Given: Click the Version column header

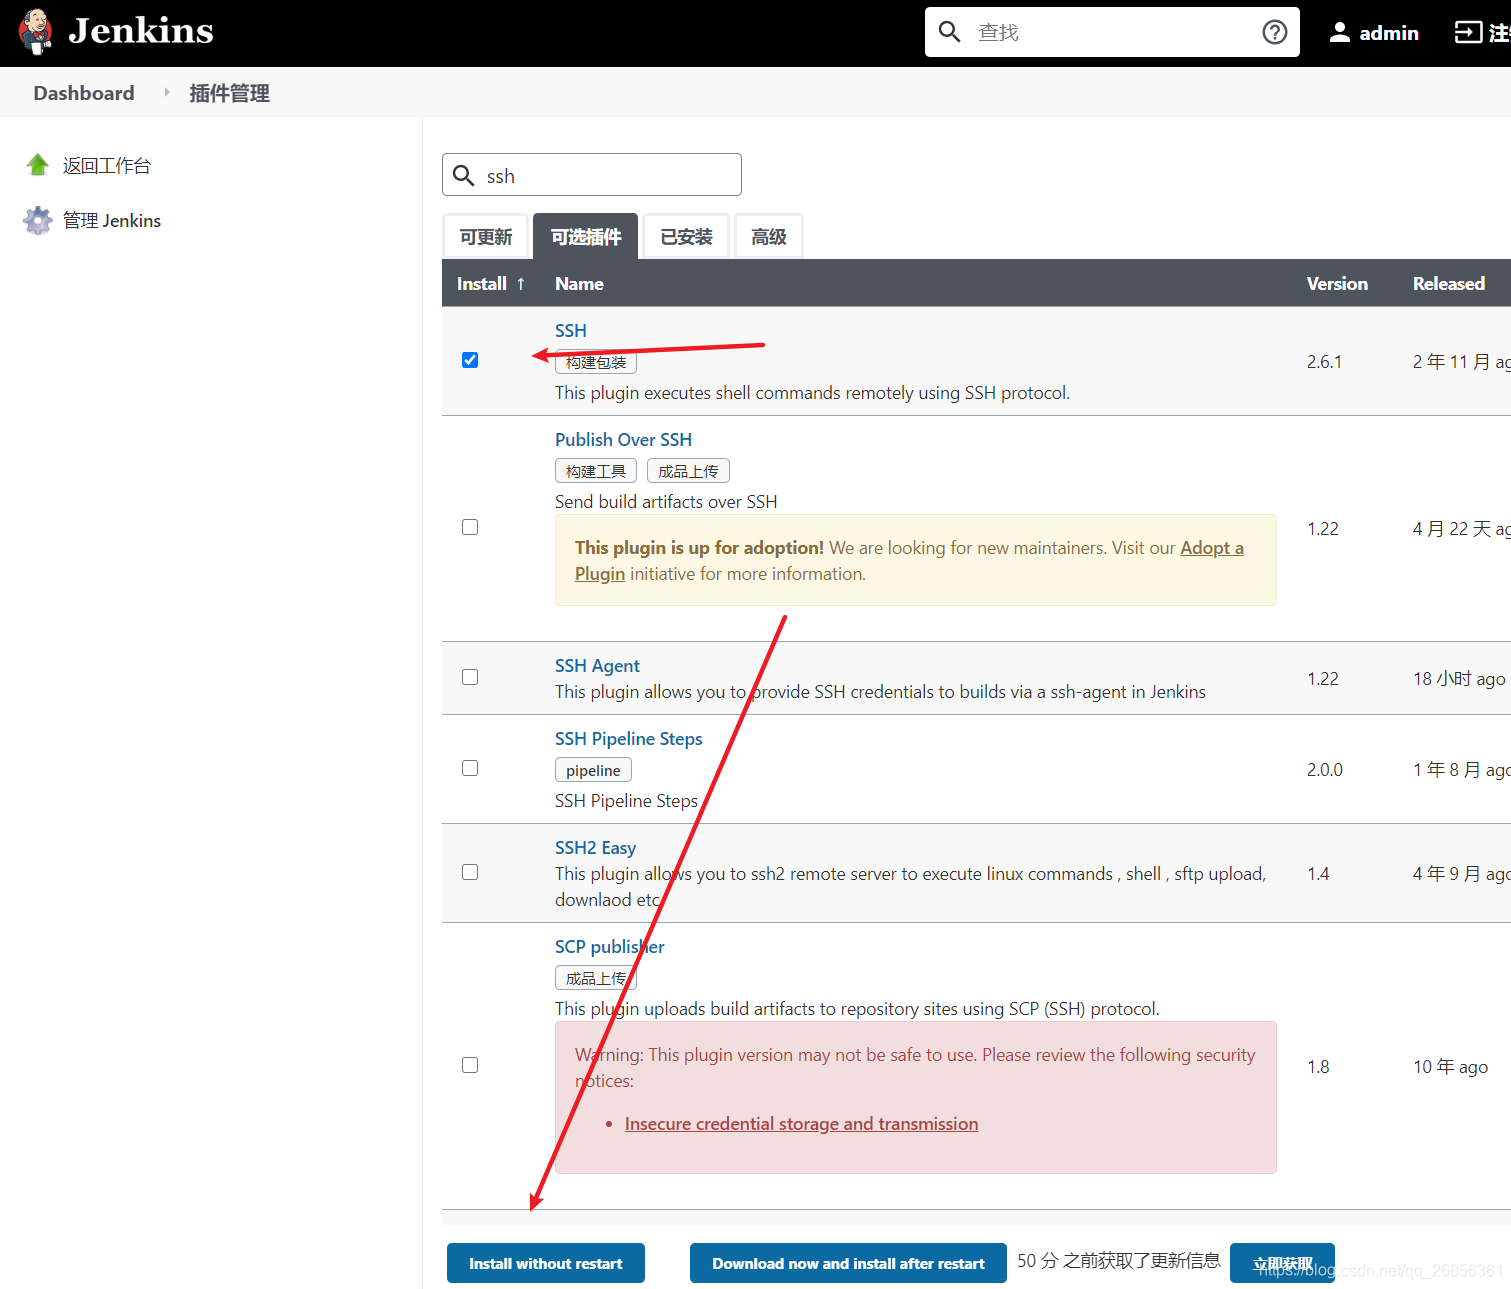Looking at the screenshot, I should coord(1337,284).
